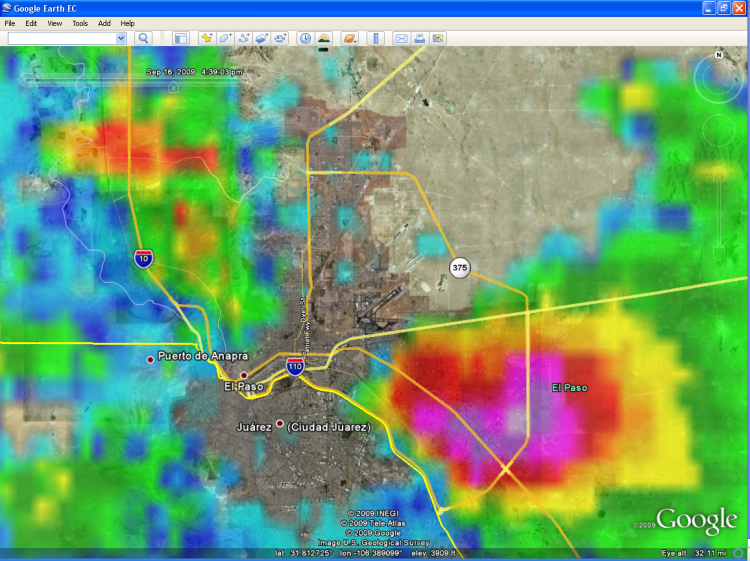Show the ruler measuring tool
This screenshot has height=561, width=750.
[x=375, y=38]
